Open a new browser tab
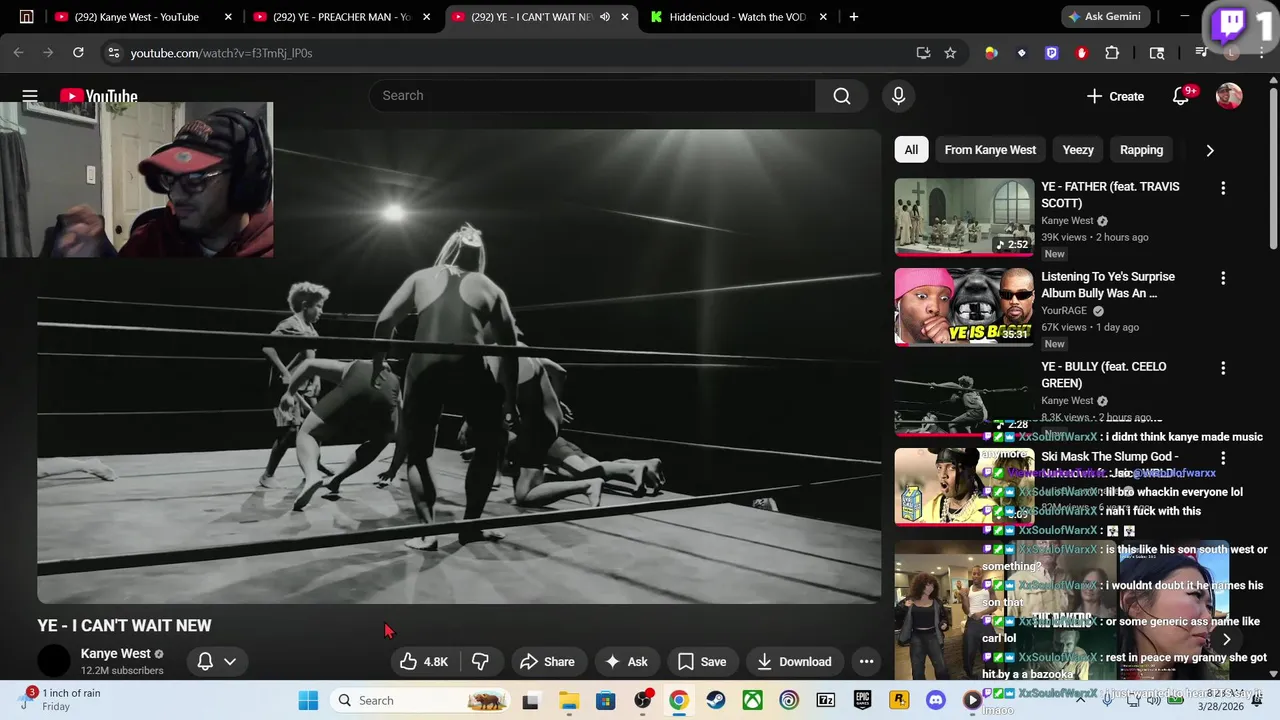The image size is (1280, 720). pyautogui.click(x=853, y=17)
